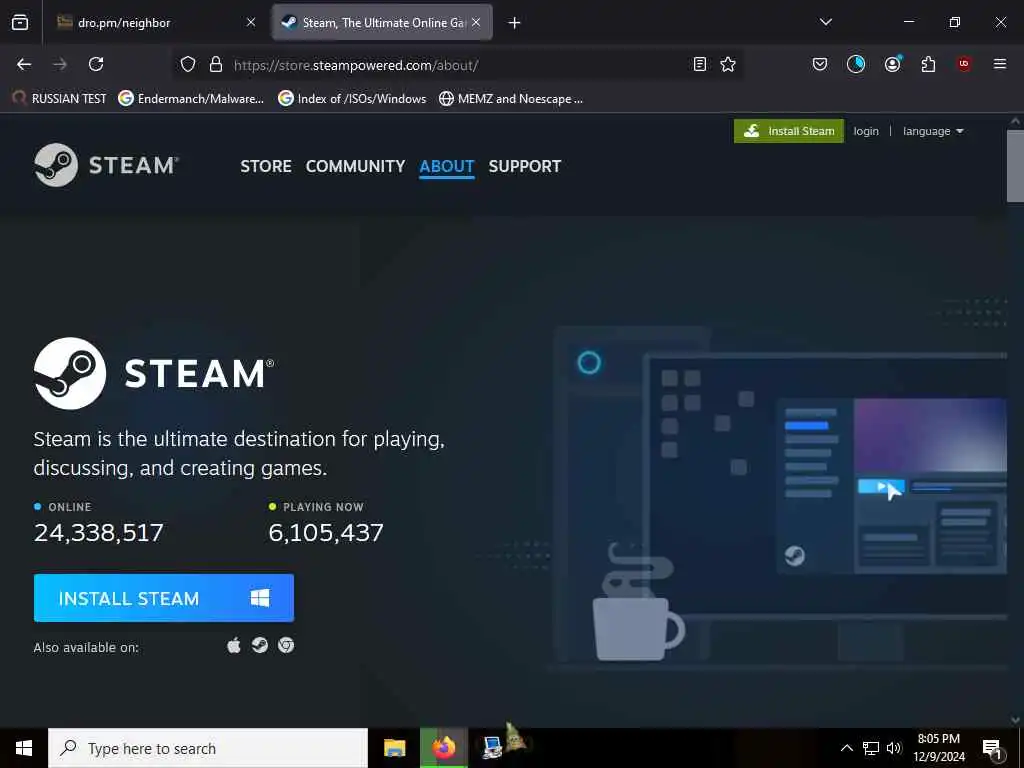Image resolution: width=1024 pixels, height=768 pixels.
Task: Show hidden system tray icons
Action: pos(846,748)
